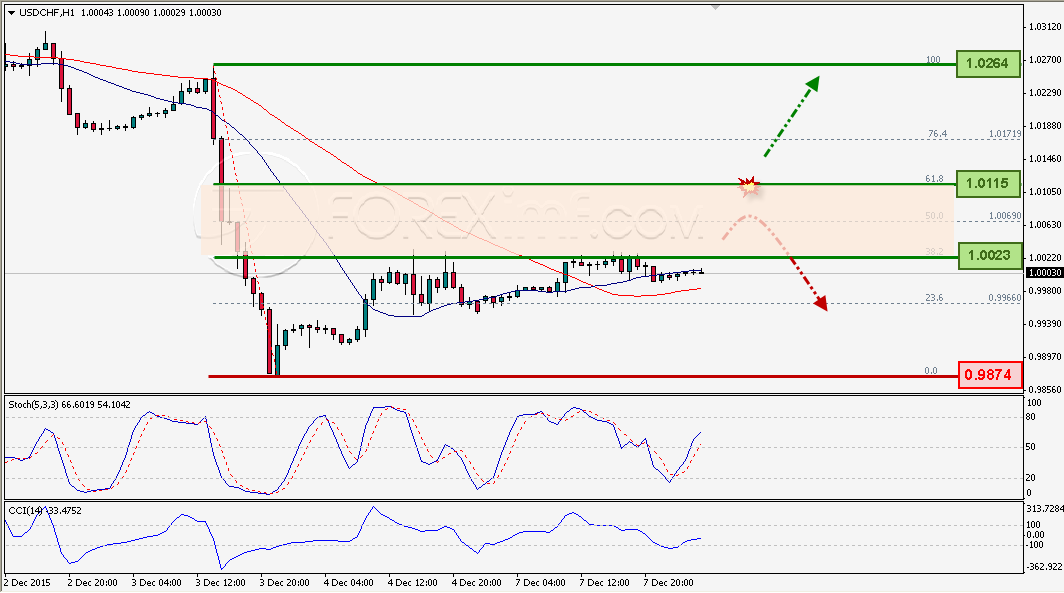Click the 1.0115 green price label
The width and height of the screenshot is (1064, 593).
click(988, 183)
